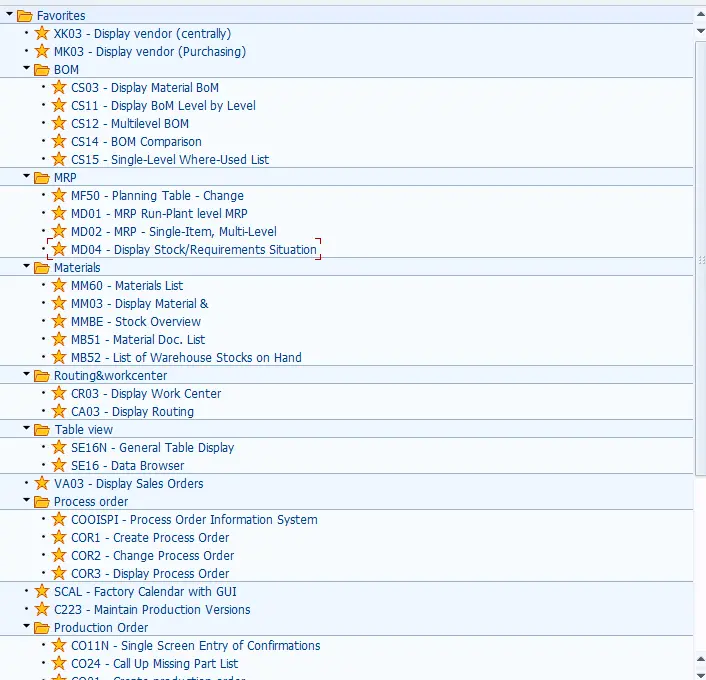Click the star icon beside SE16N entry
Screen dimensions: 706x680
click(59, 447)
